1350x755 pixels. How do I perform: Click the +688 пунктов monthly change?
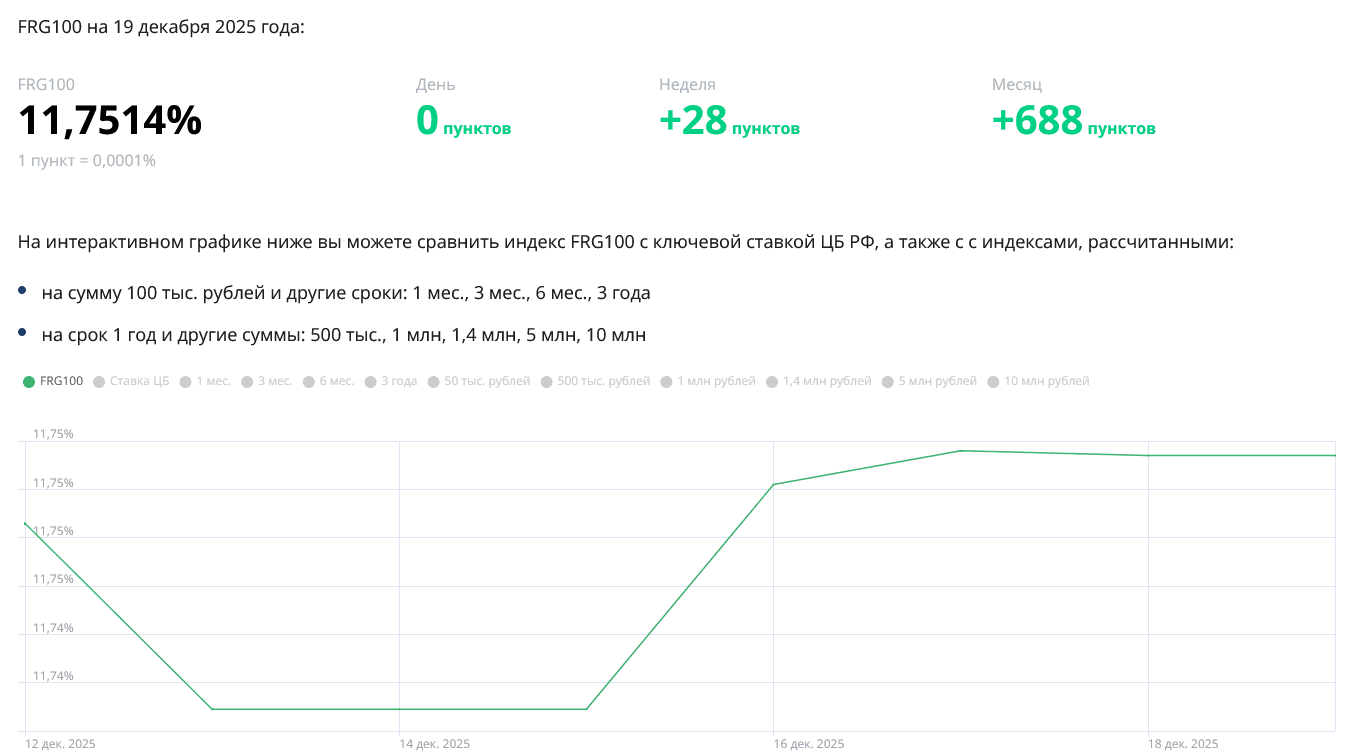(x=1073, y=122)
